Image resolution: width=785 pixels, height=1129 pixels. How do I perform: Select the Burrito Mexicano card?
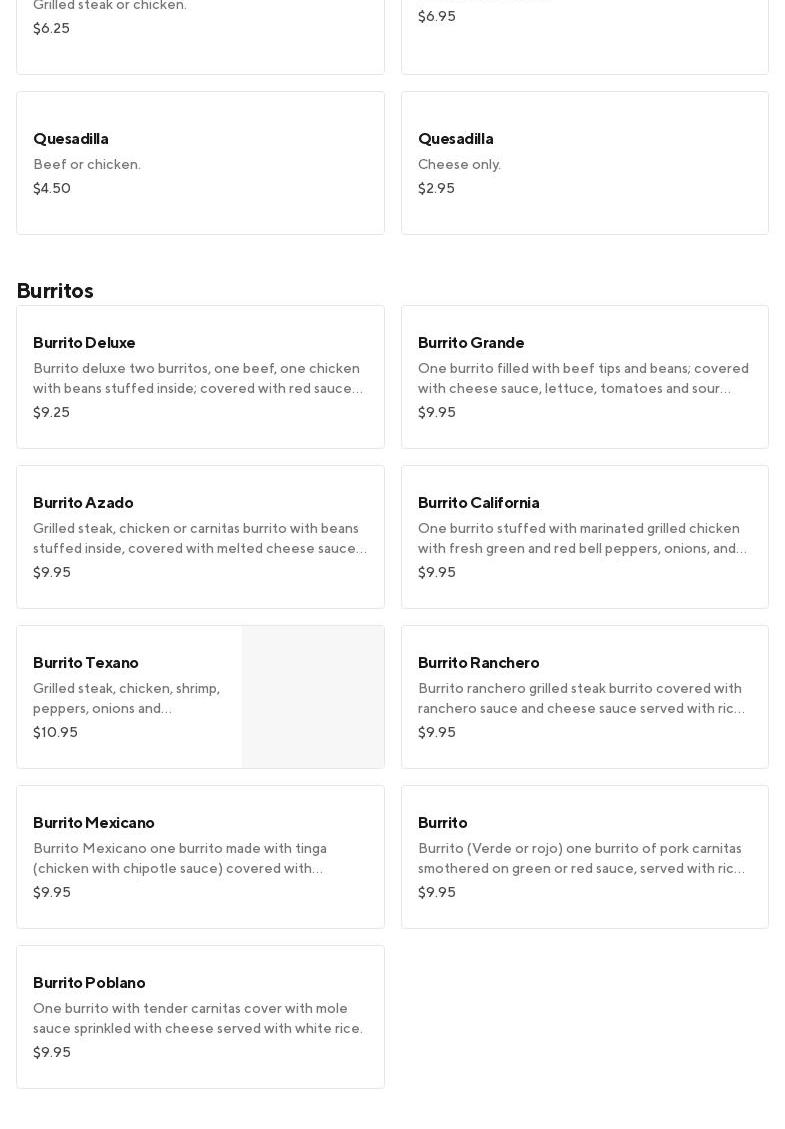click(x=200, y=856)
